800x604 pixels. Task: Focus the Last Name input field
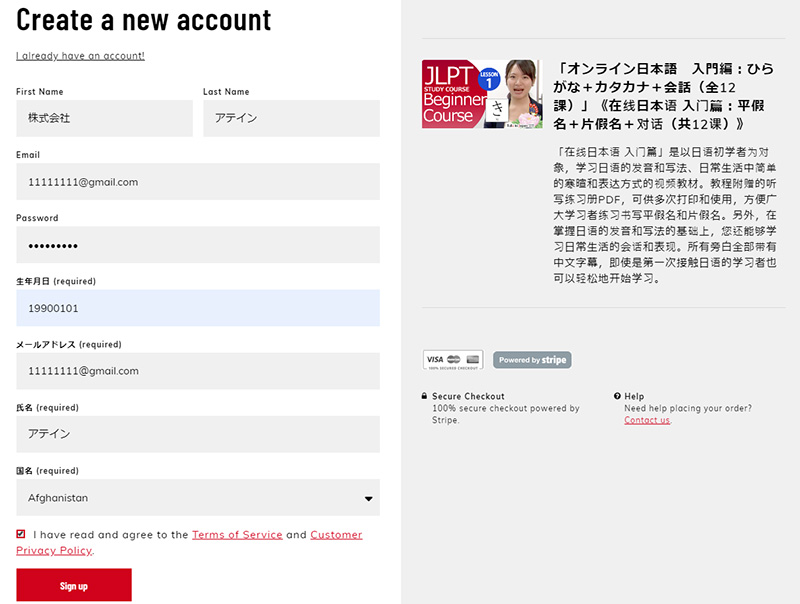click(291, 118)
